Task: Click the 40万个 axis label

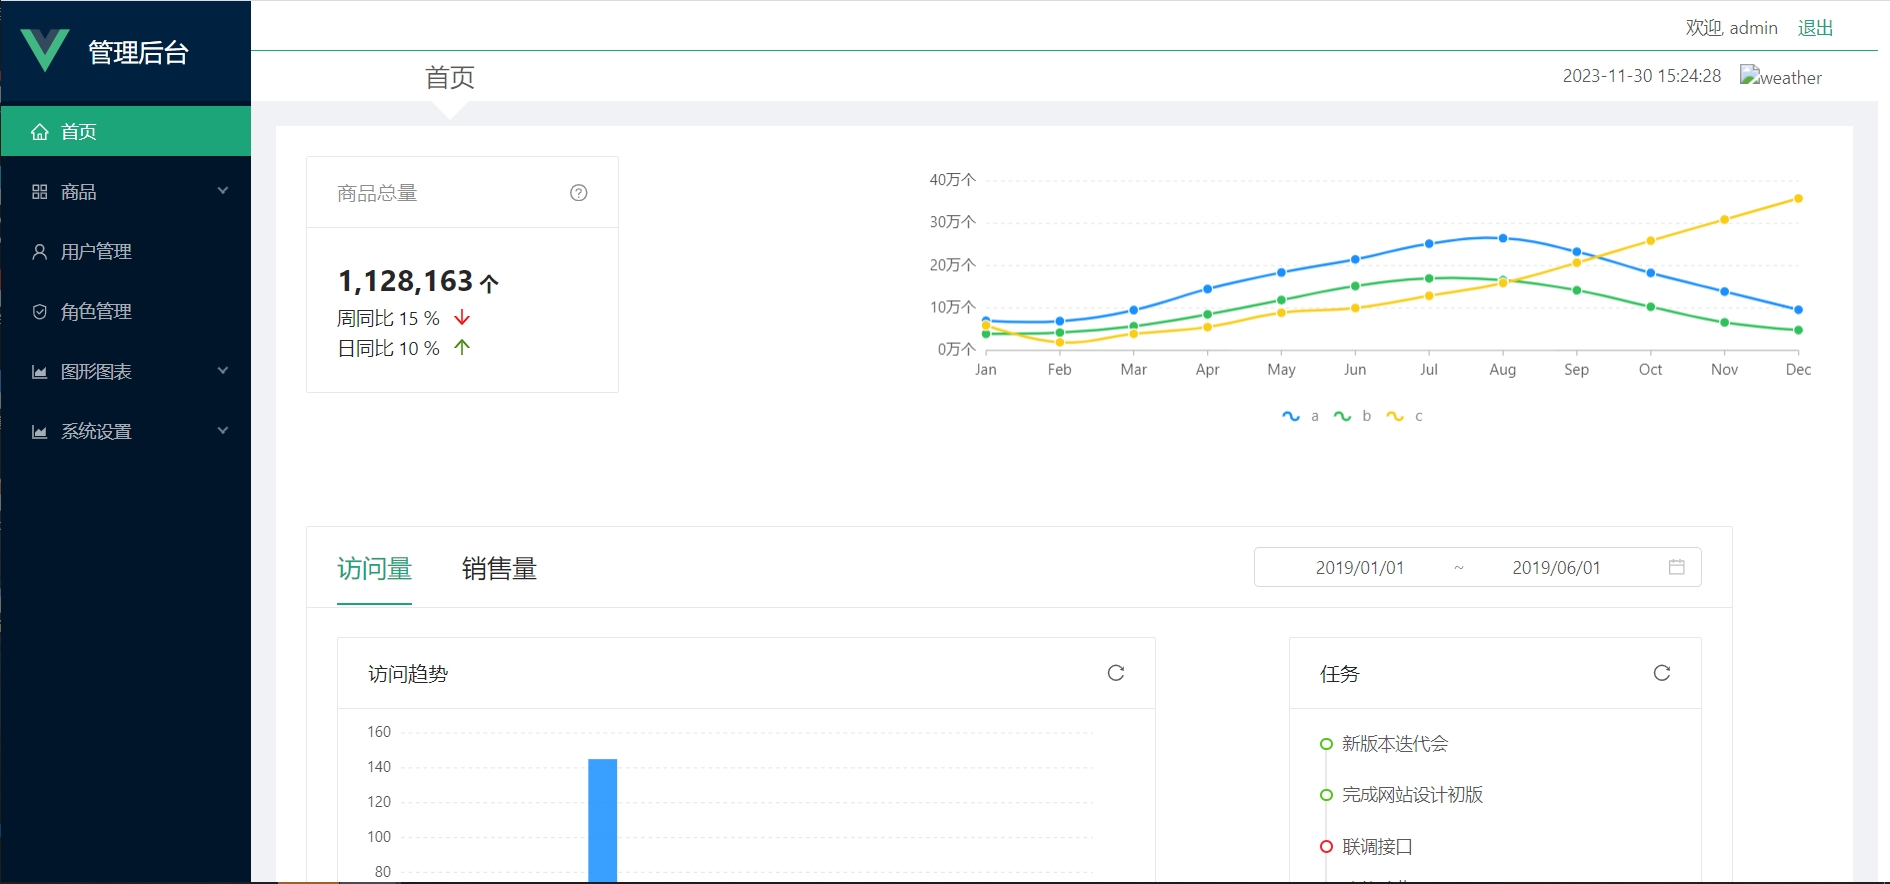Action: [952, 180]
